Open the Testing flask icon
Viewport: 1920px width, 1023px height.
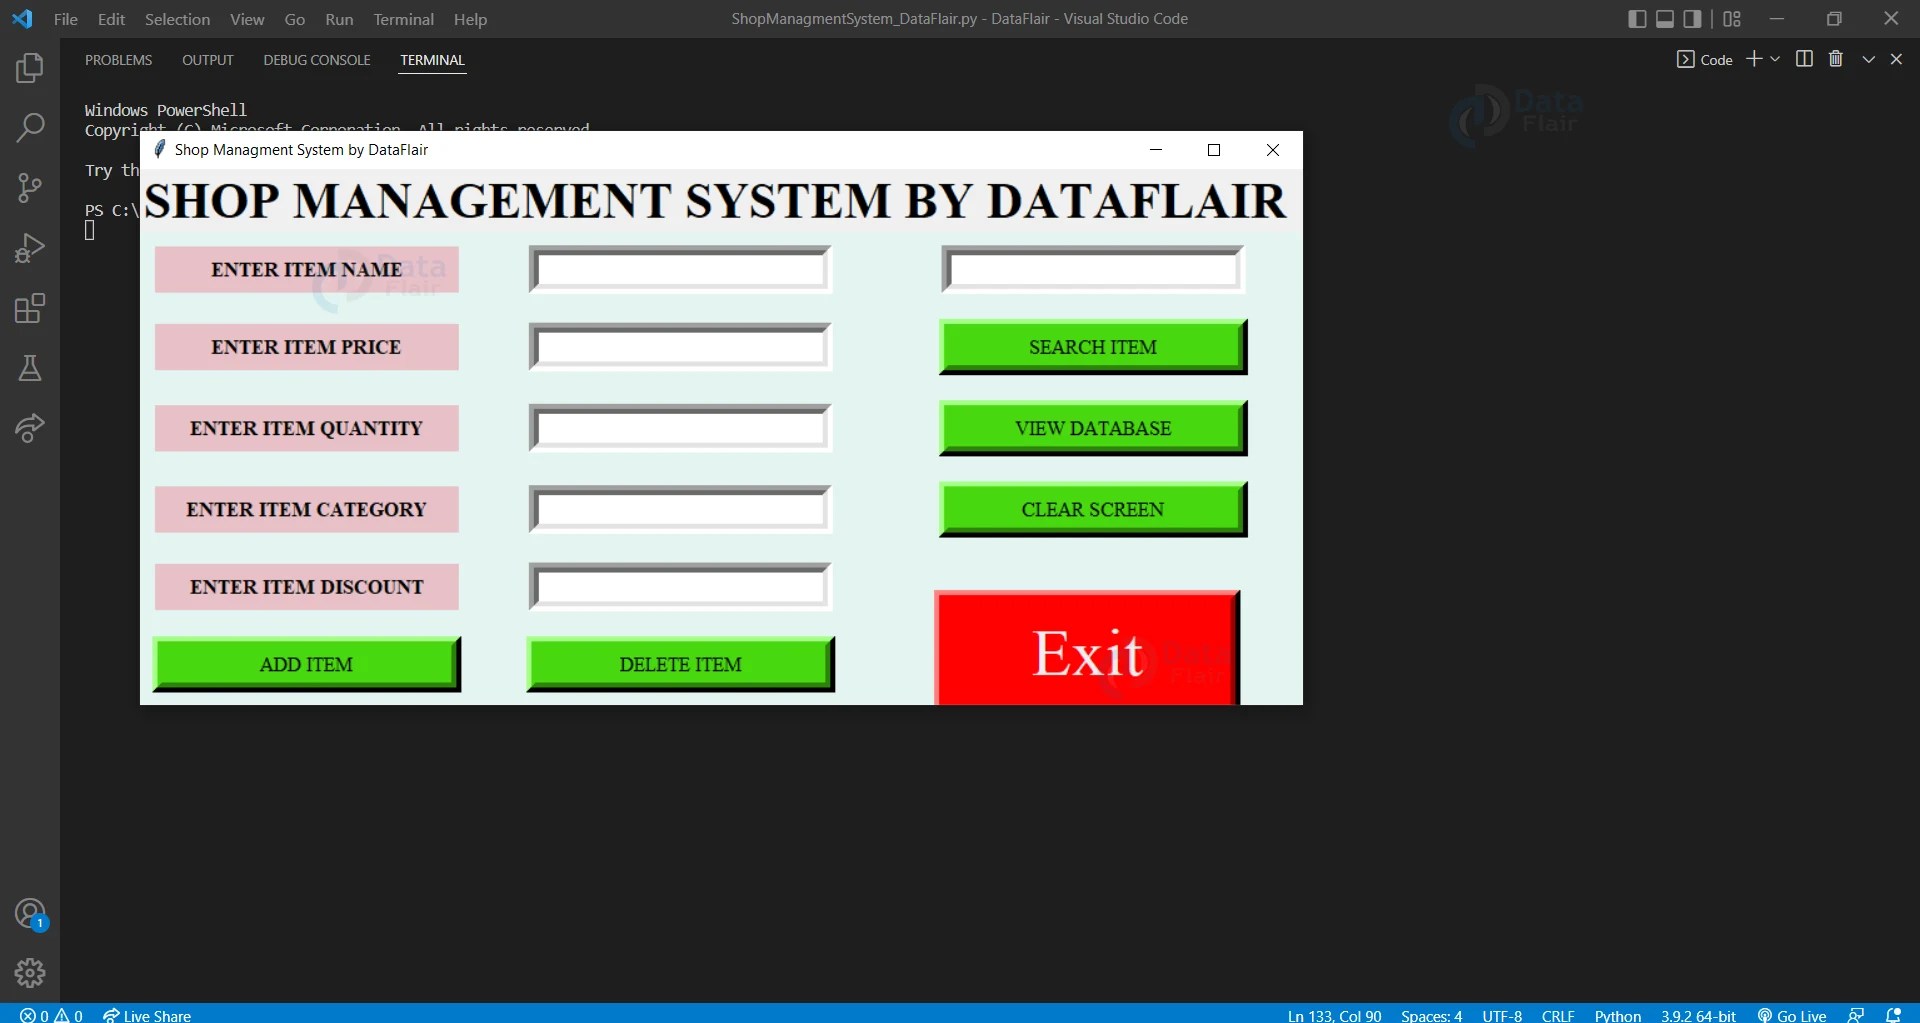(x=29, y=368)
